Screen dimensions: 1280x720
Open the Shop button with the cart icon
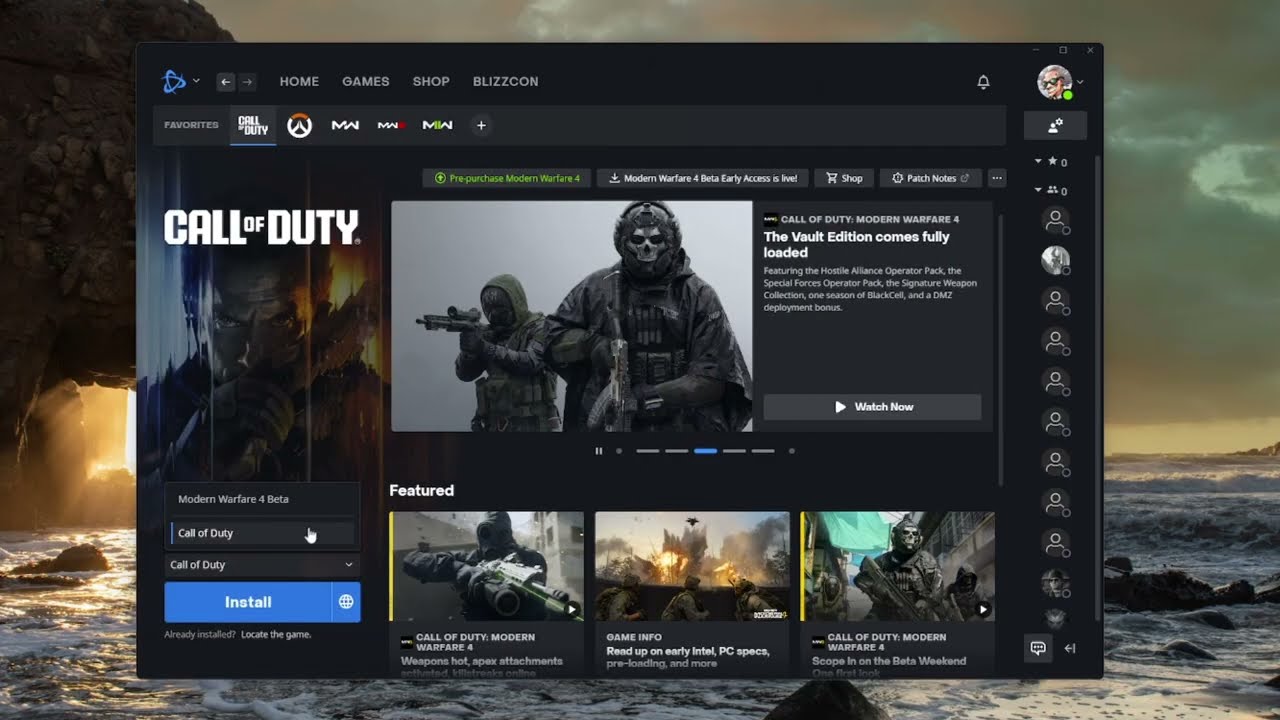click(x=844, y=178)
